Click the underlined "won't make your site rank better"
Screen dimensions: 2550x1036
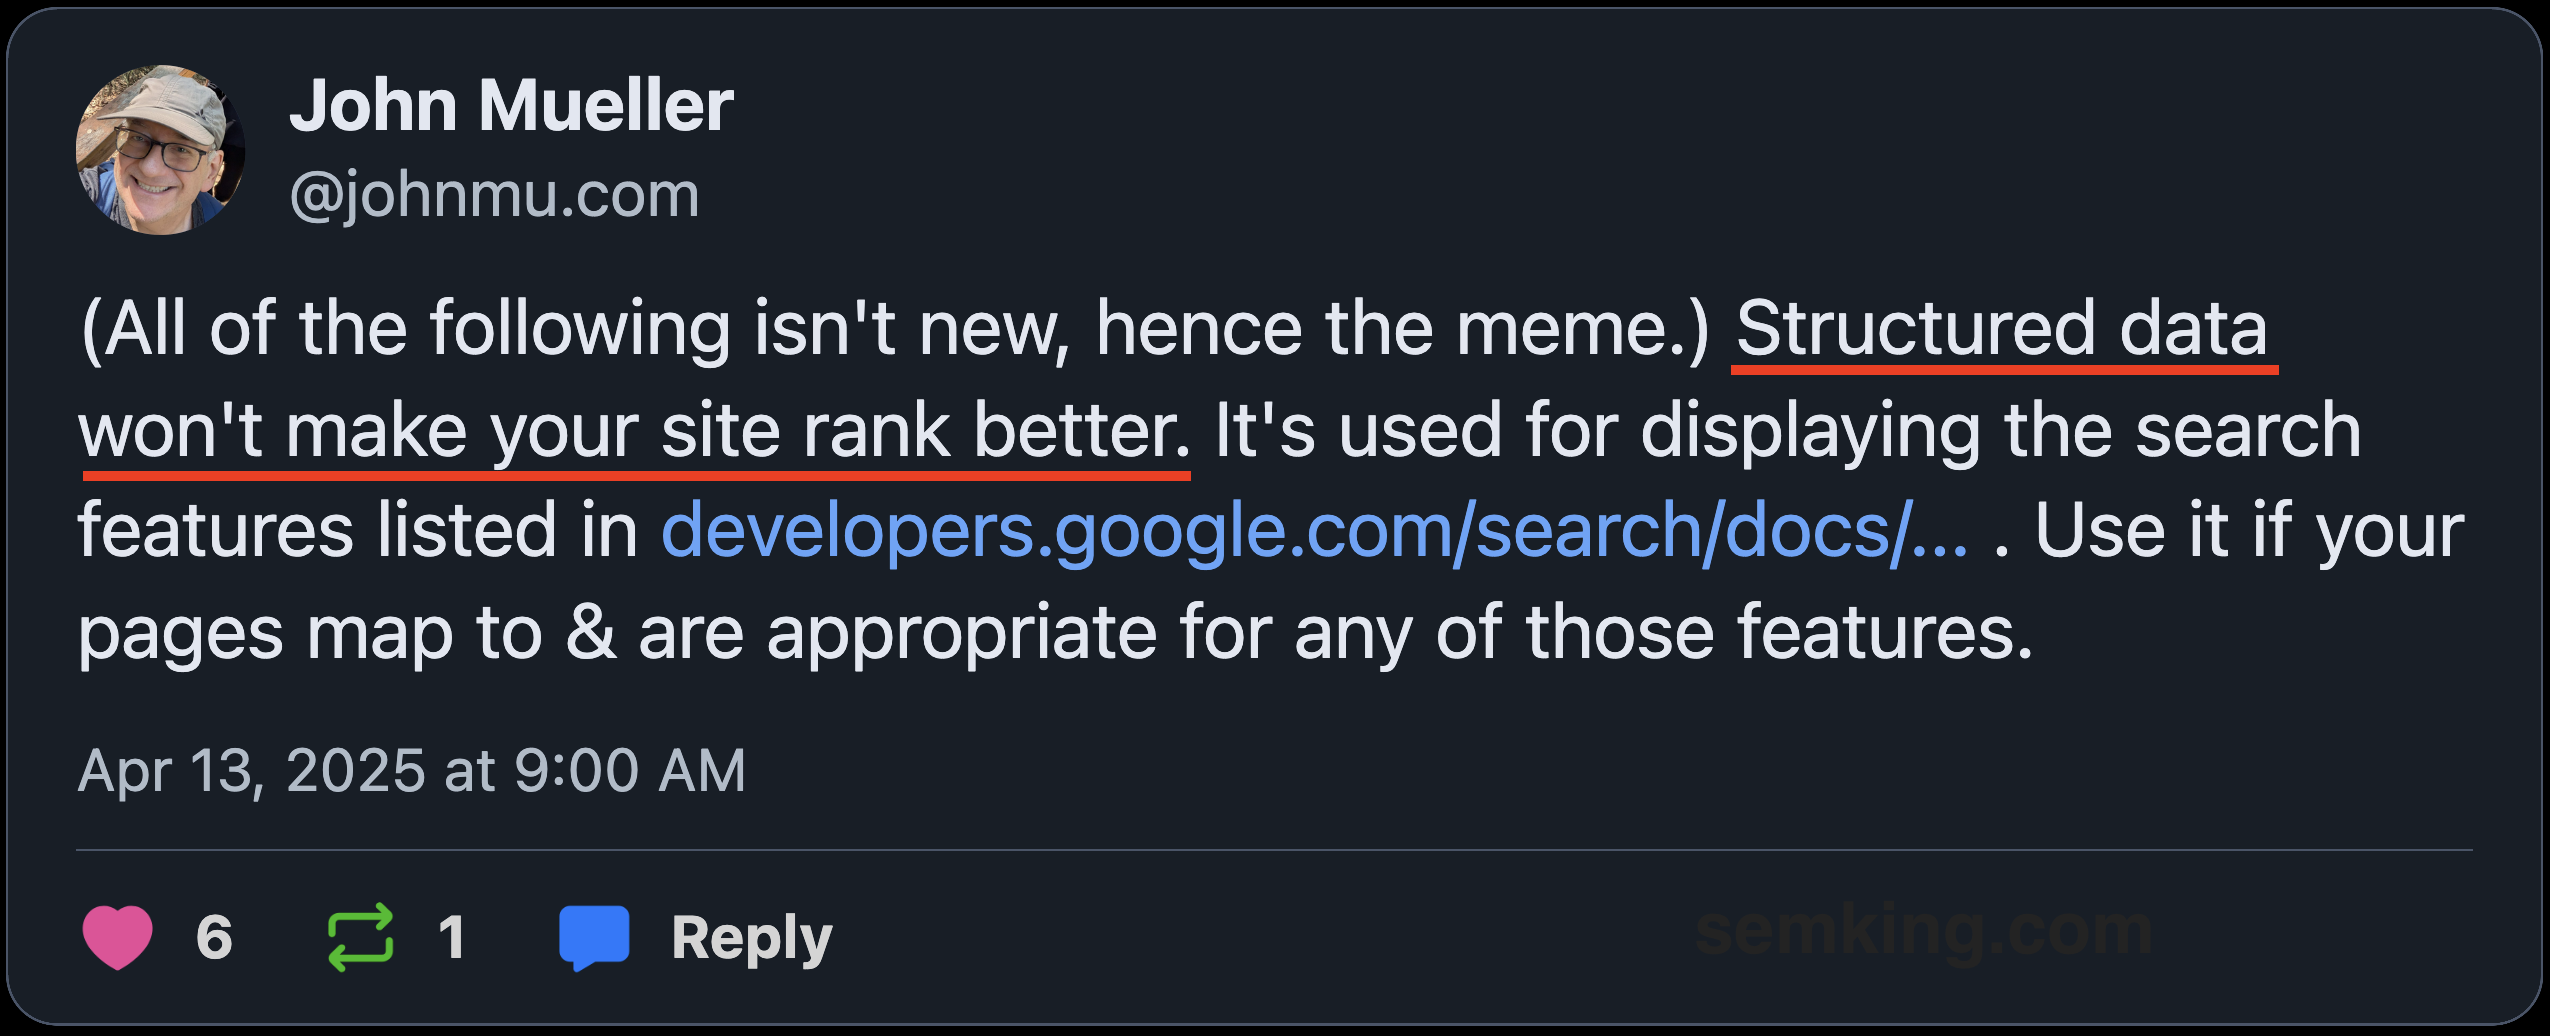click(x=635, y=431)
